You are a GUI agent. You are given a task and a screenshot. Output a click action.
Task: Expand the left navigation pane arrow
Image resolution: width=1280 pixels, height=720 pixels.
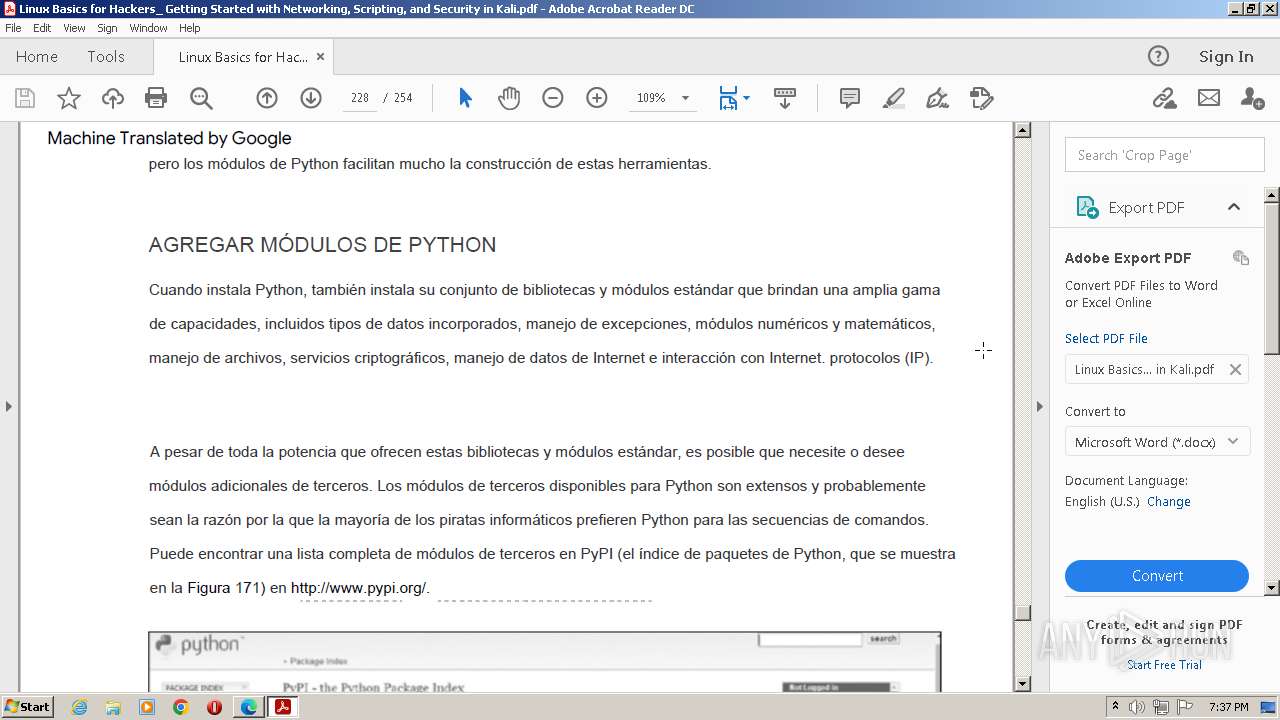point(9,406)
